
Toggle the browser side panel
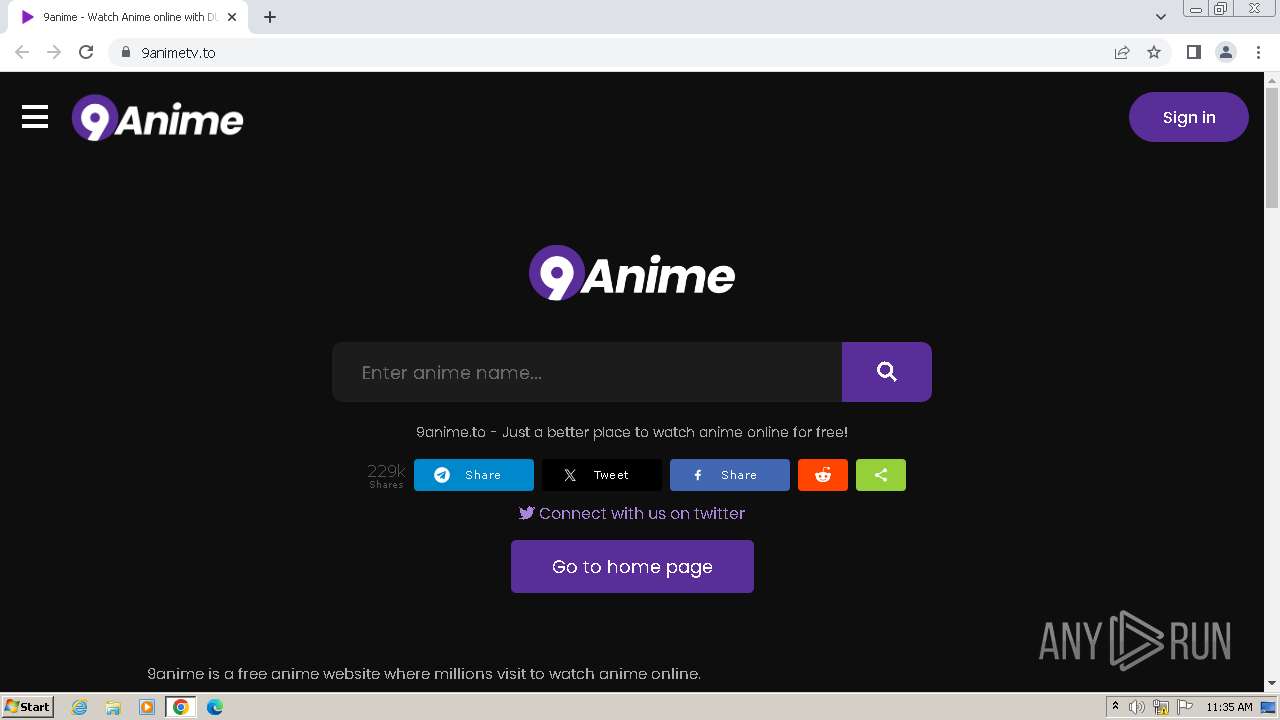coord(1193,52)
